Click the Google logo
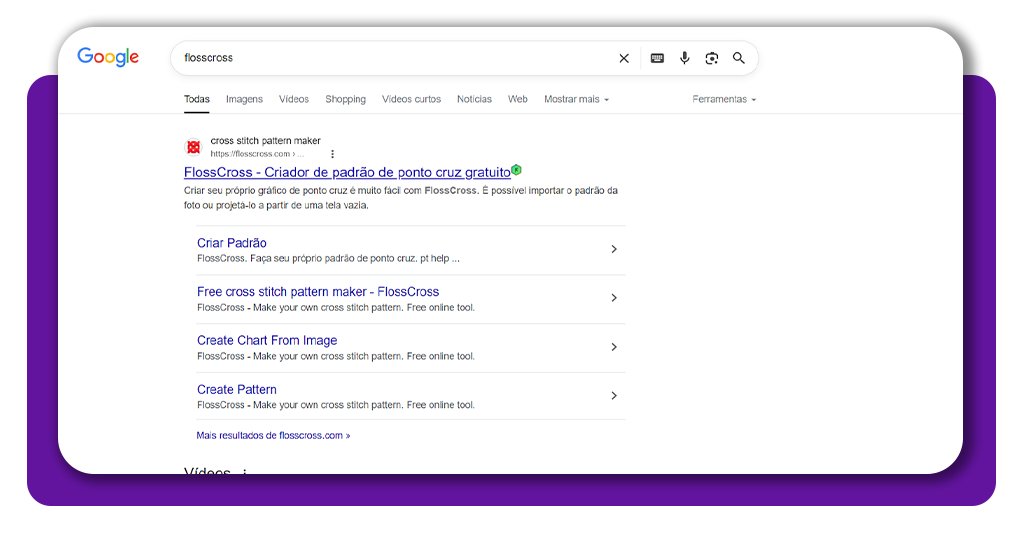The width and height of the screenshot is (1024, 536). 108,57
